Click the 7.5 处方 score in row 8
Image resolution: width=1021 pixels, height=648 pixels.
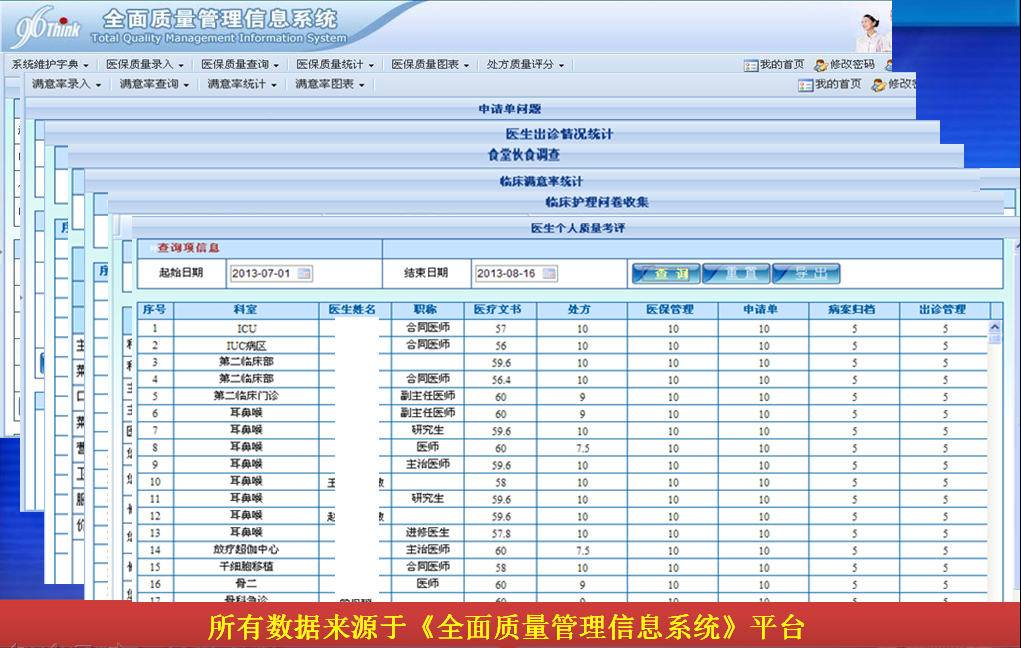(x=581, y=448)
